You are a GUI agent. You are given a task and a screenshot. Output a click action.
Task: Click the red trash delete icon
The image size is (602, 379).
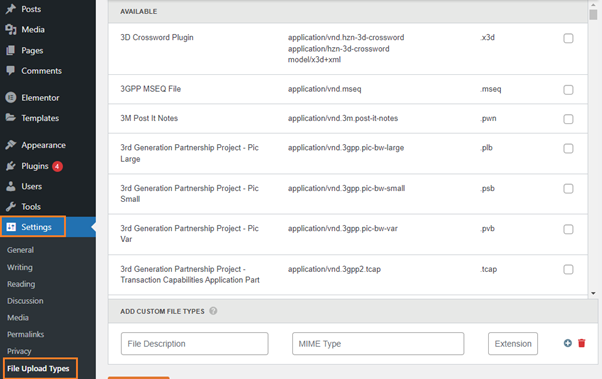pyautogui.click(x=582, y=343)
